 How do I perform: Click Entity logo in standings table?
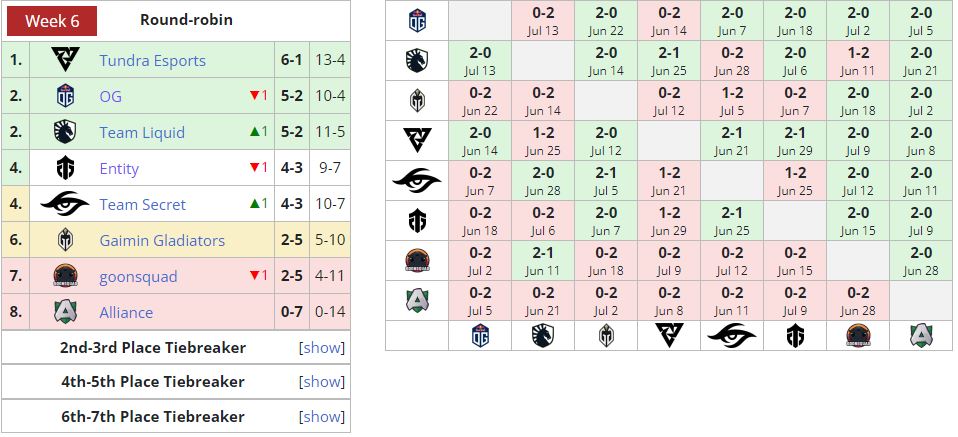click(65, 168)
